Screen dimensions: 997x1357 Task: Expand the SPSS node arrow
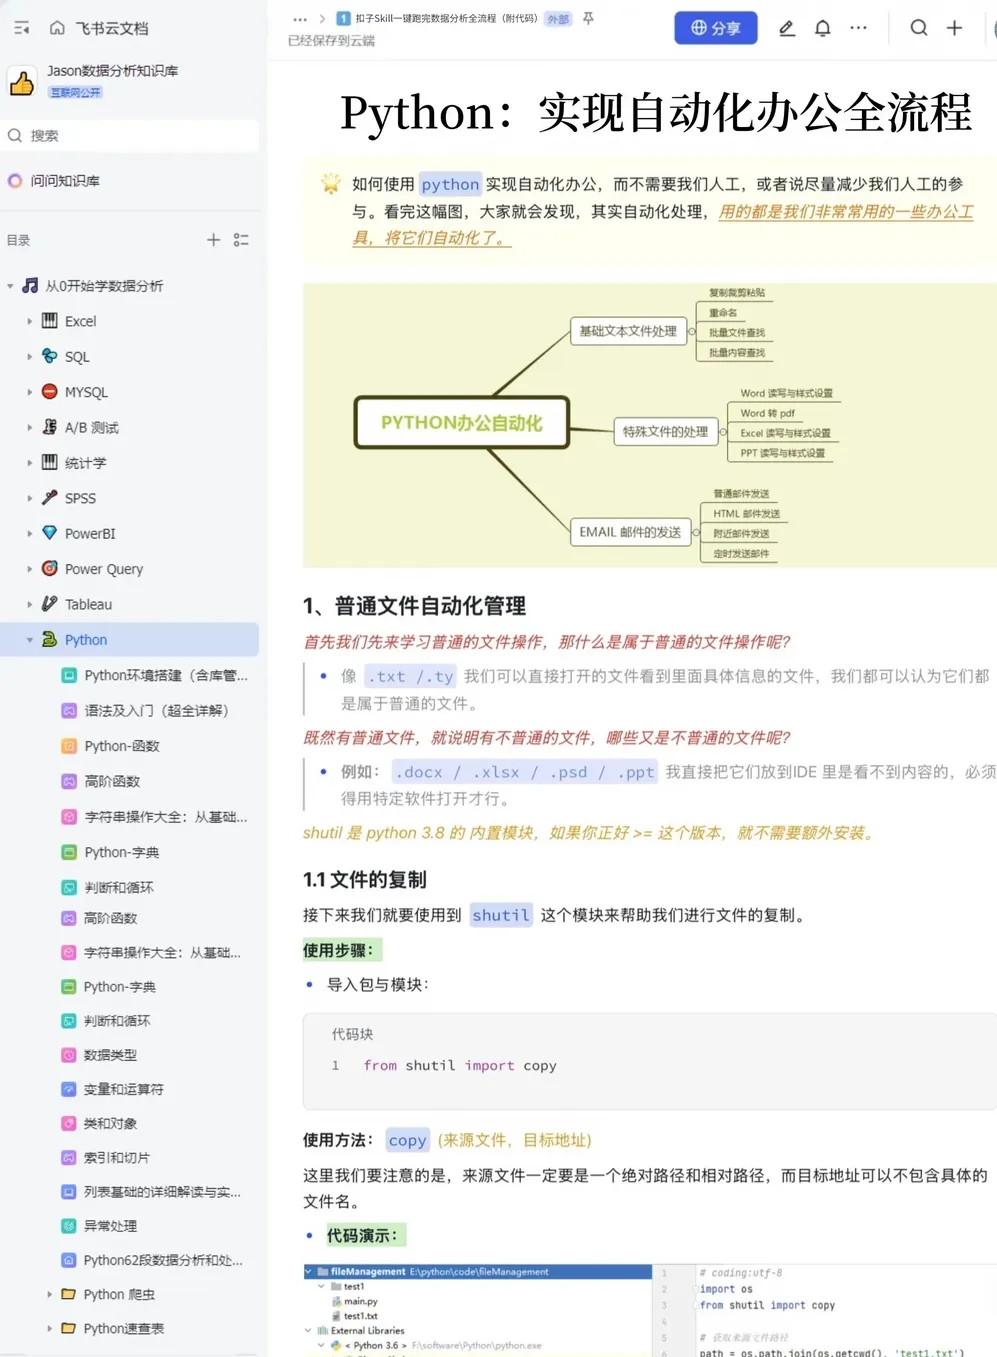(29, 499)
